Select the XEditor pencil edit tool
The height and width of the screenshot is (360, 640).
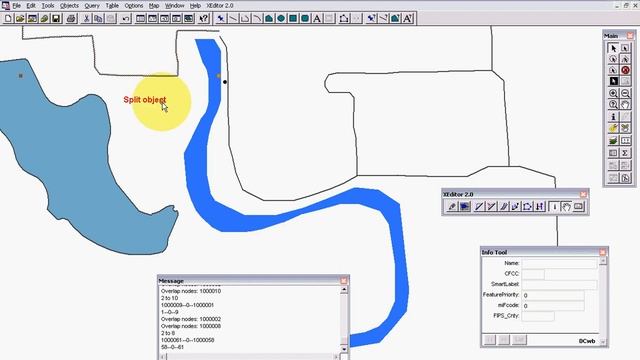pyautogui.click(x=451, y=207)
